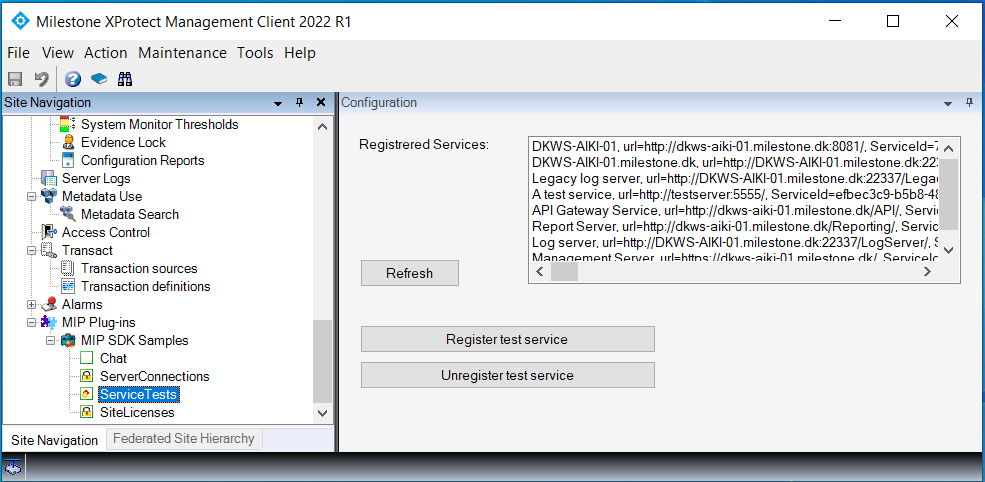This screenshot has width=985, height=482.
Task: Click services list scroll left arrow
Action: click(x=540, y=271)
